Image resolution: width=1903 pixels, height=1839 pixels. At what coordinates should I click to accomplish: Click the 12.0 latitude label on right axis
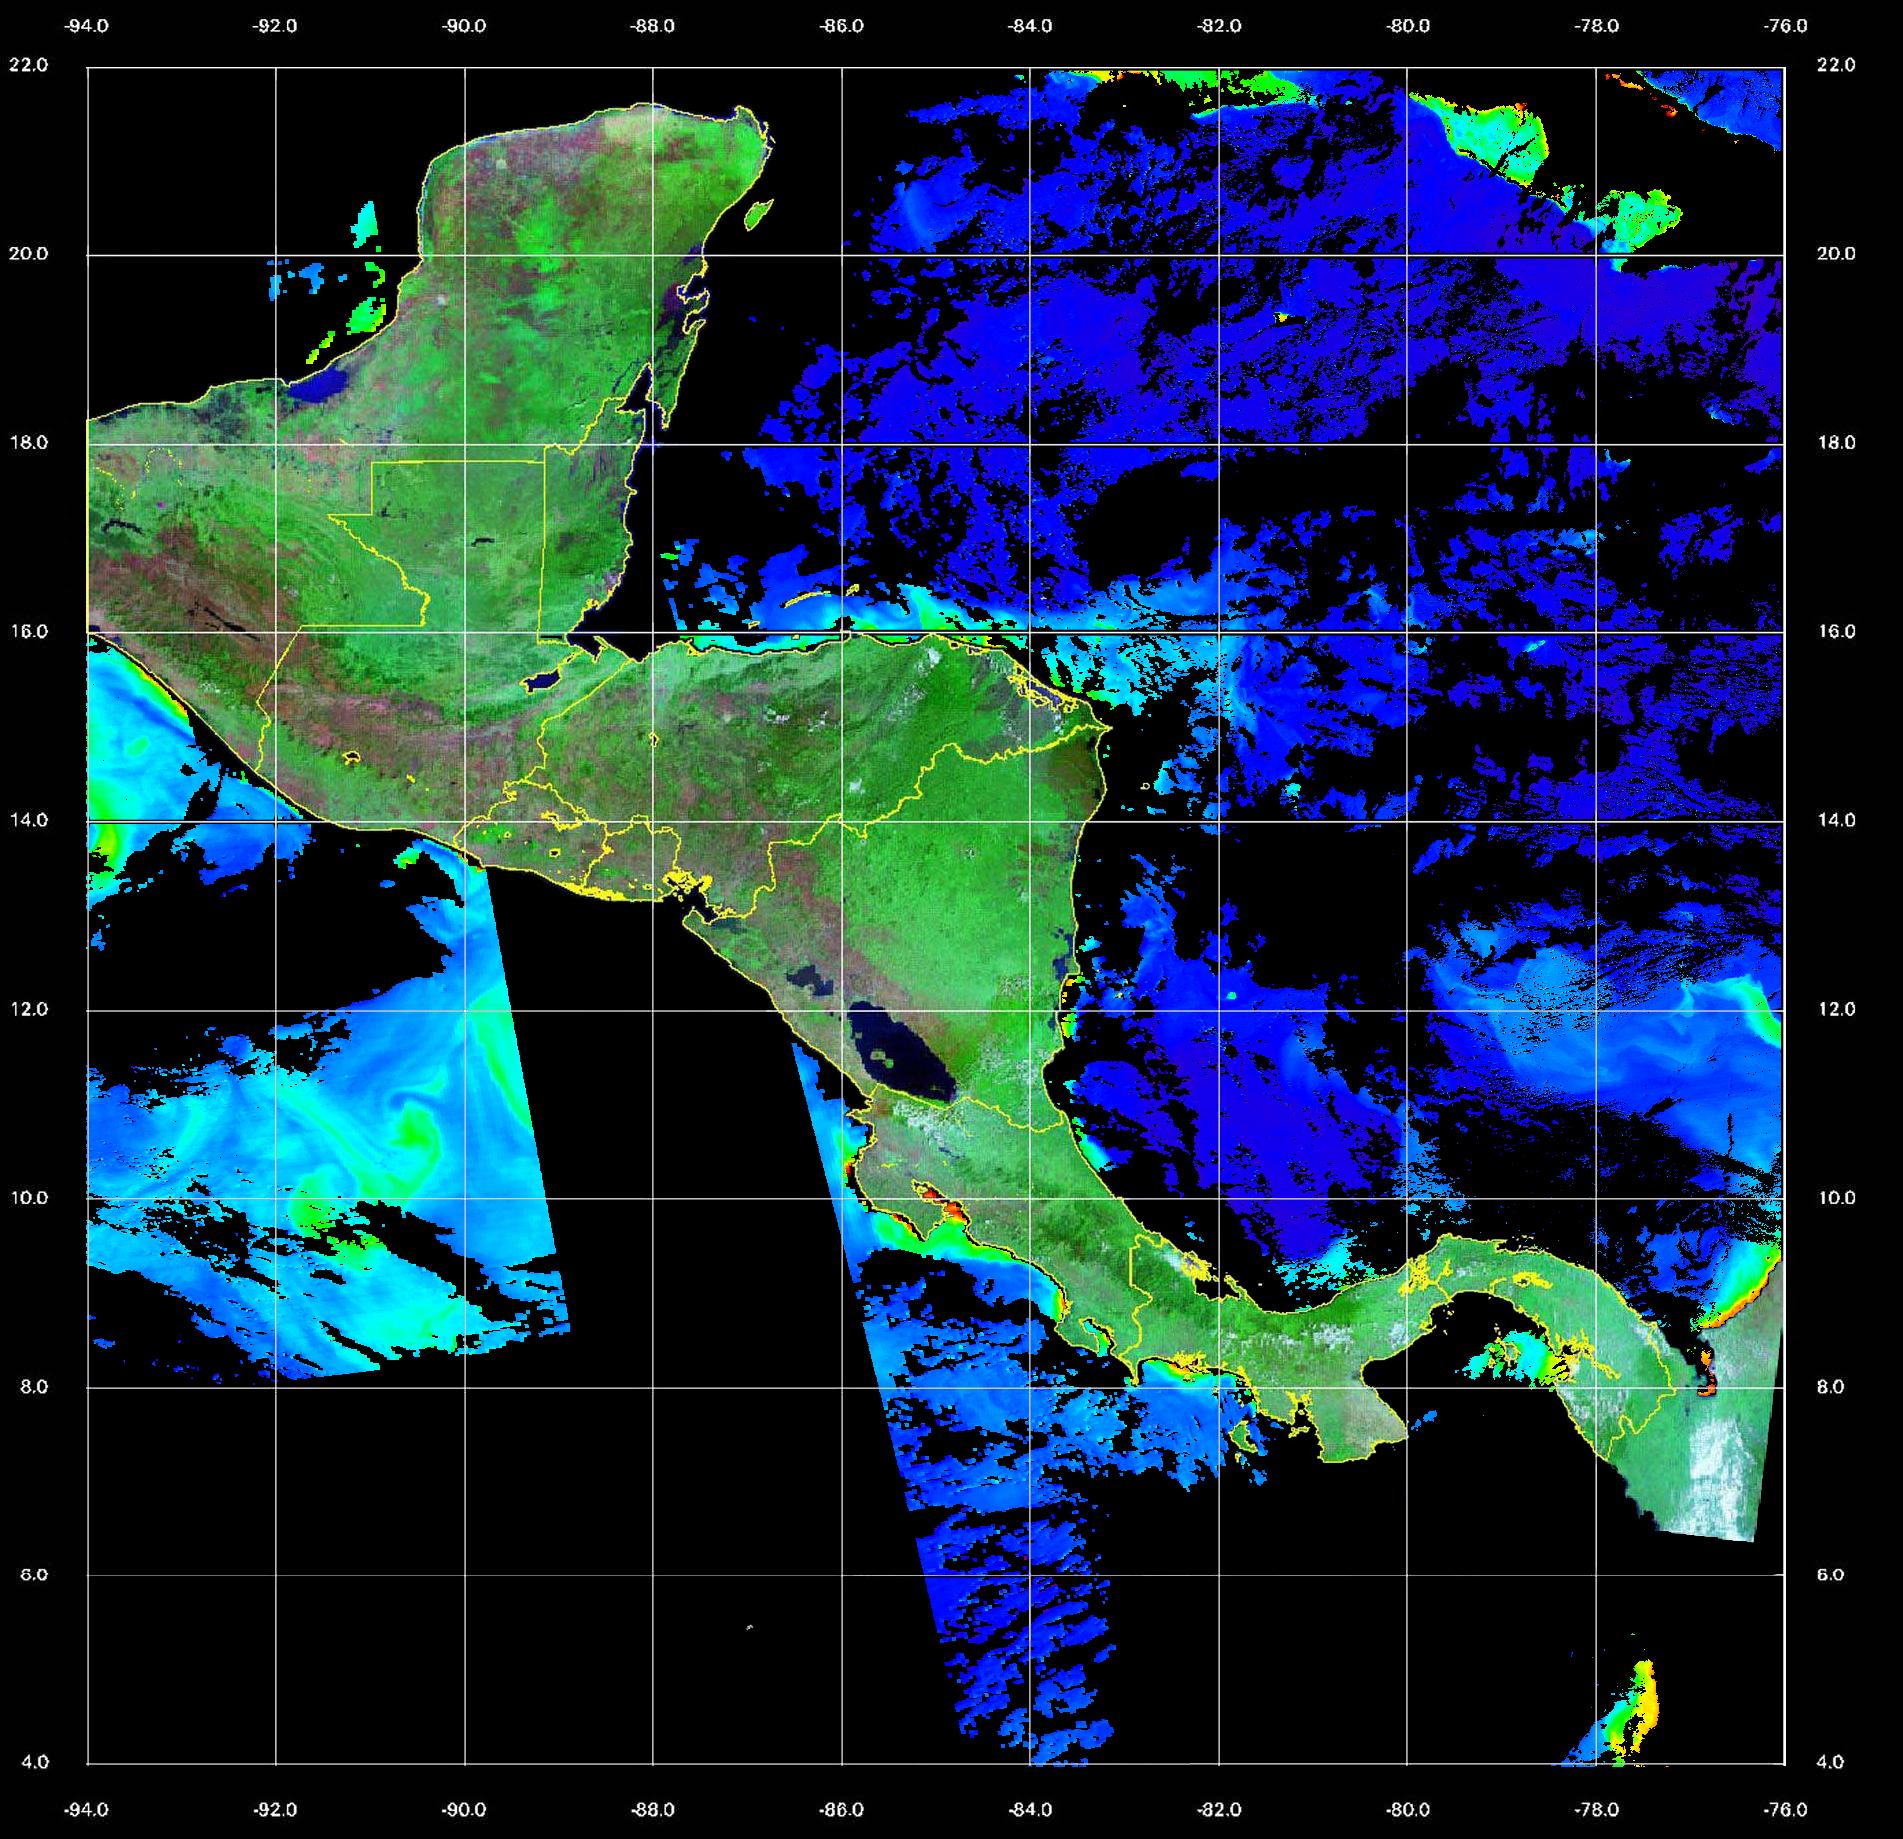pos(1835,1009)
